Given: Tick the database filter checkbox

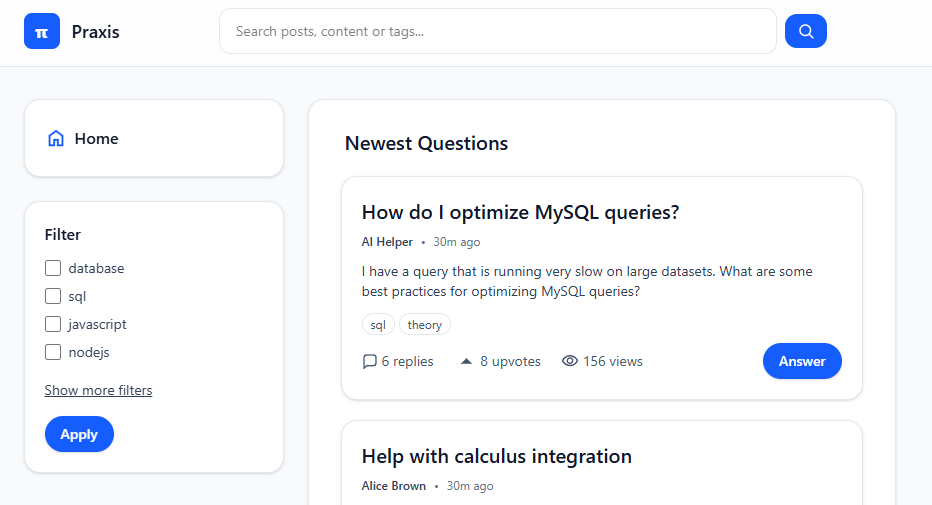Looking at the screenshot, I should (53, 268).
